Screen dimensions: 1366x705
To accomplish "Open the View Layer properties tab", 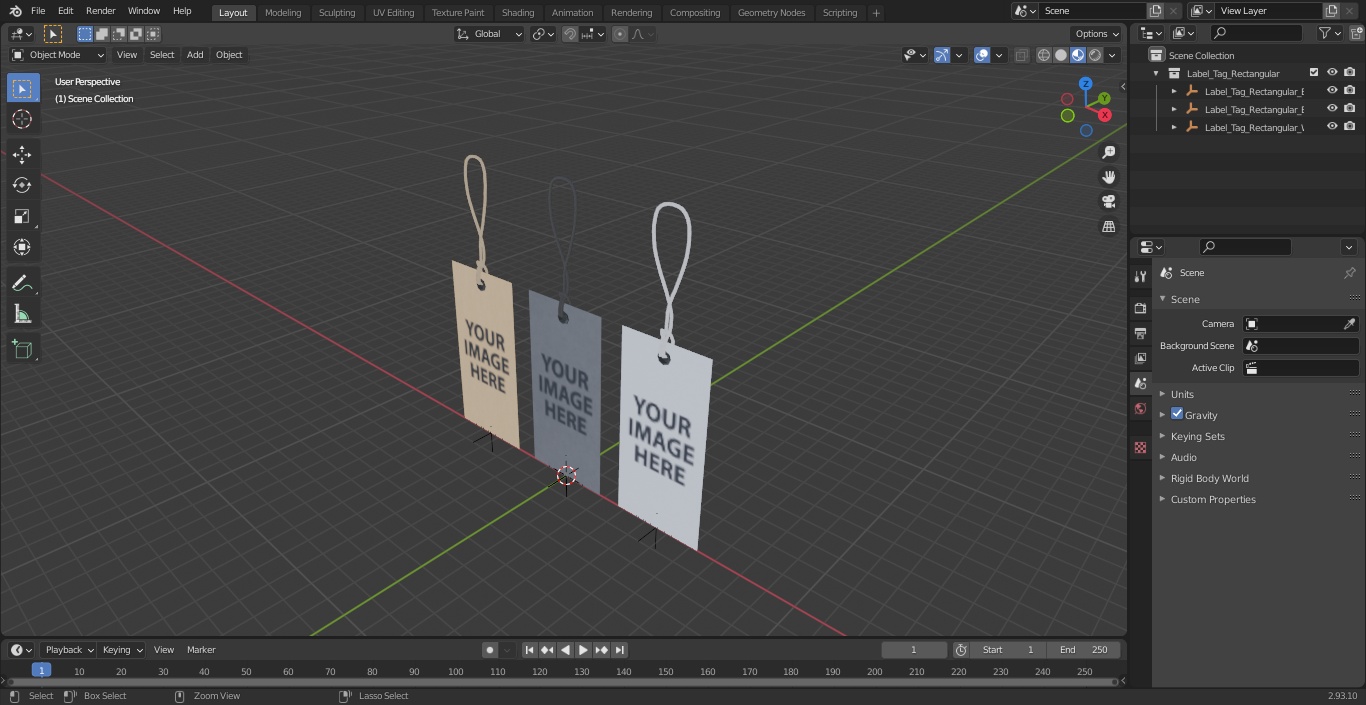I will [1140, 358].
